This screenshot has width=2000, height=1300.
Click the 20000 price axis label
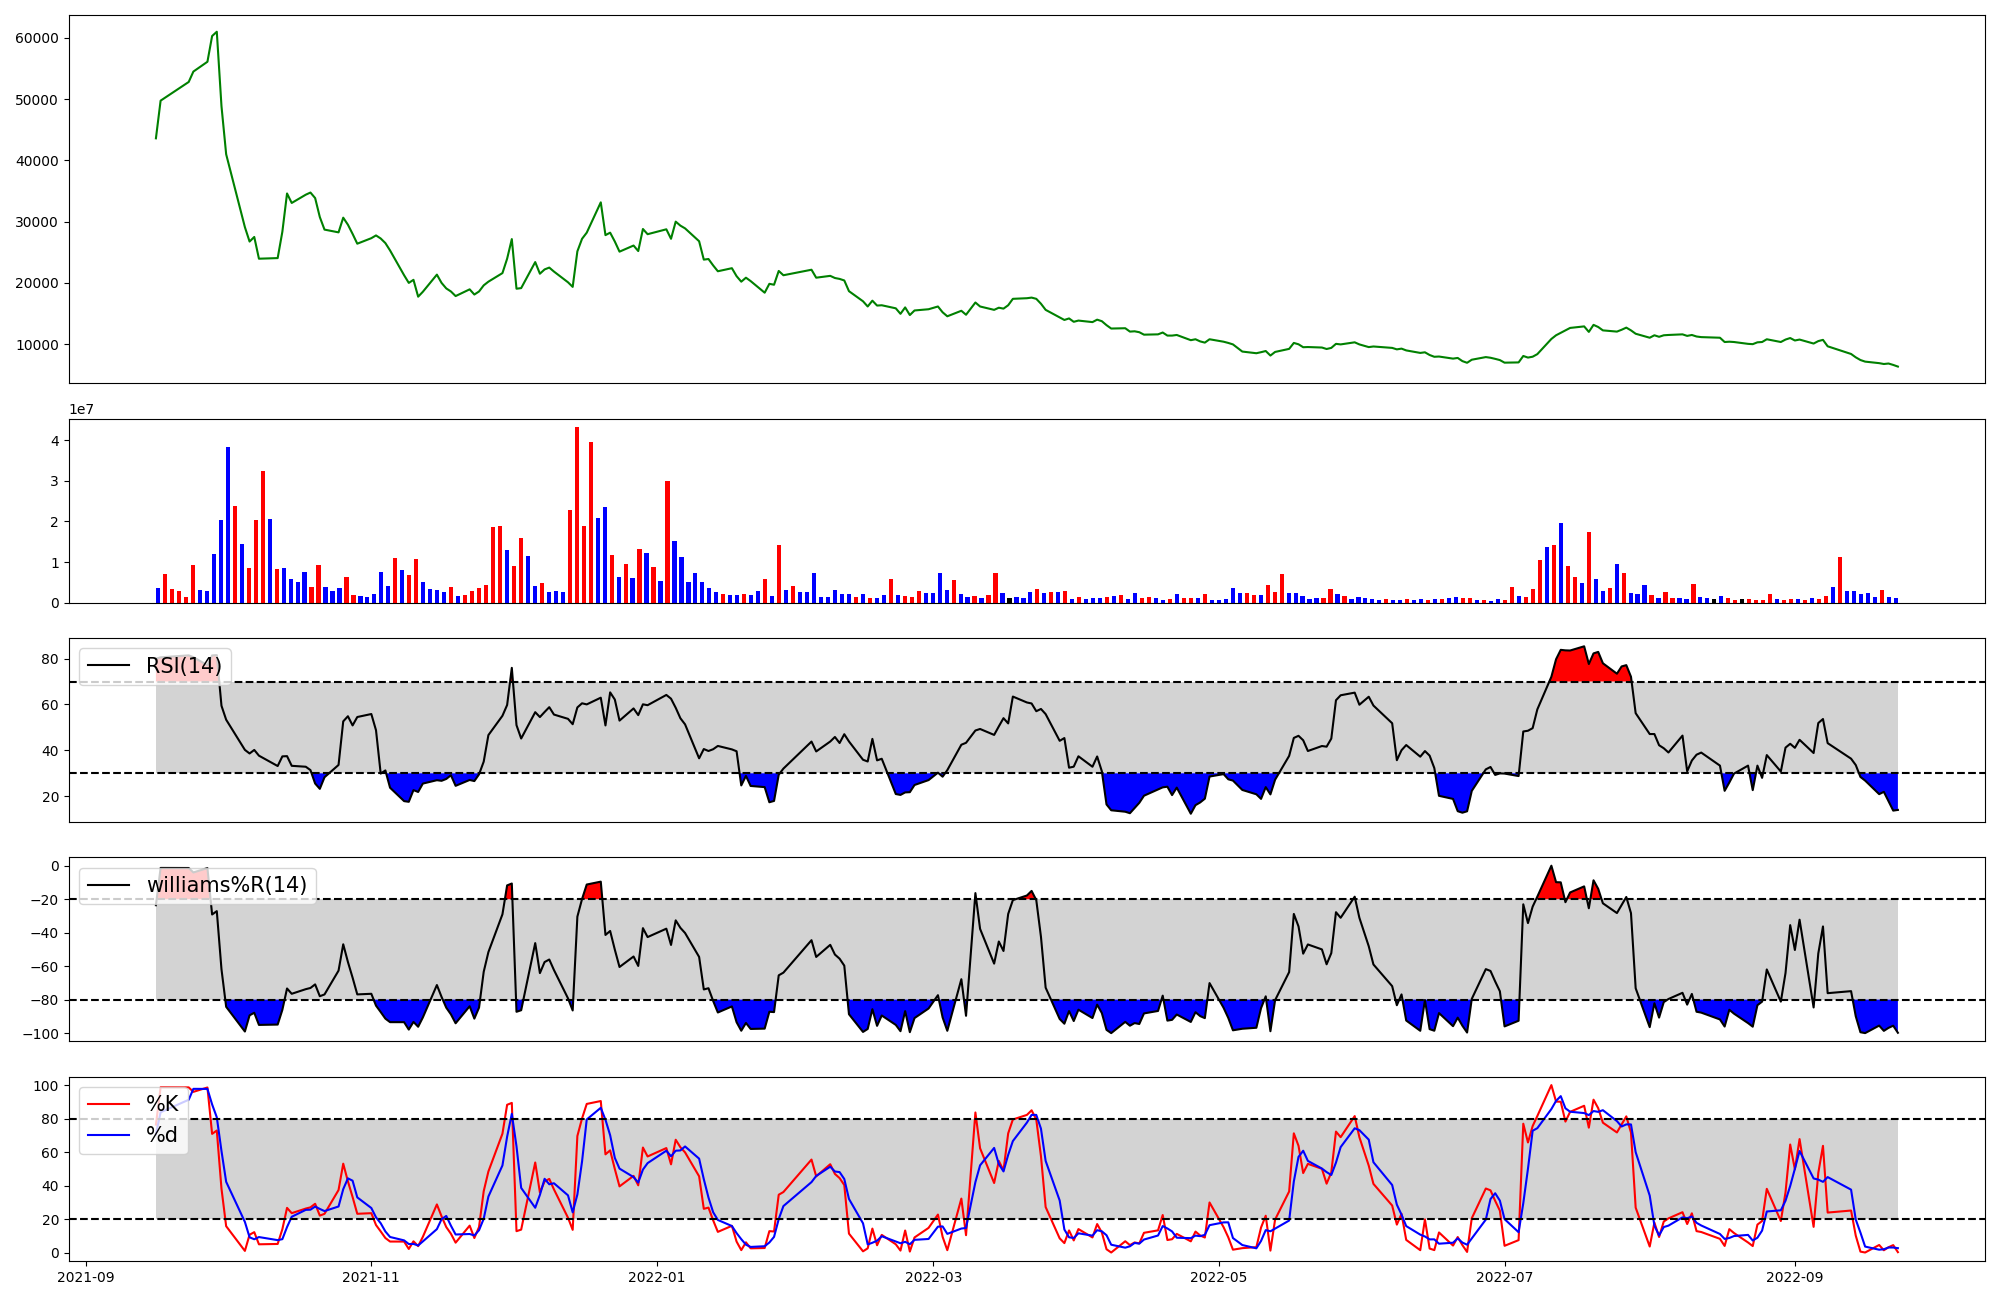pos(37,283)
